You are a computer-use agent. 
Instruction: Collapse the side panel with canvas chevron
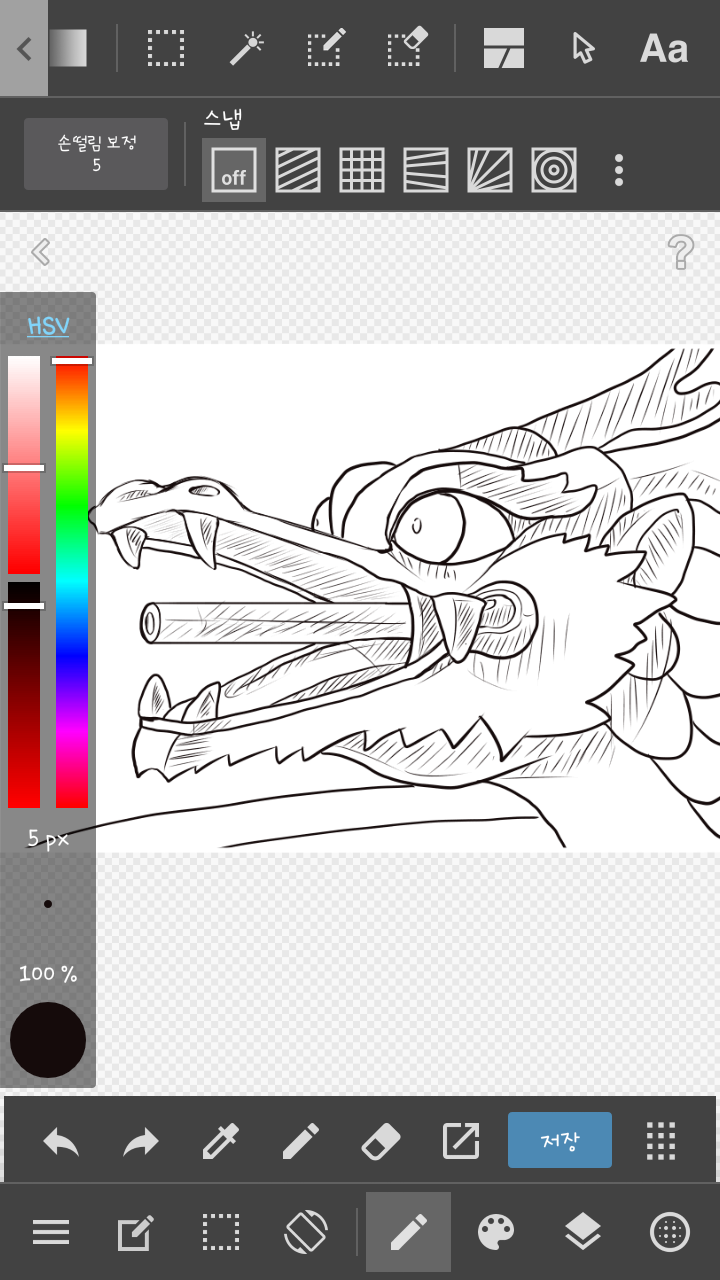[40, 252]
